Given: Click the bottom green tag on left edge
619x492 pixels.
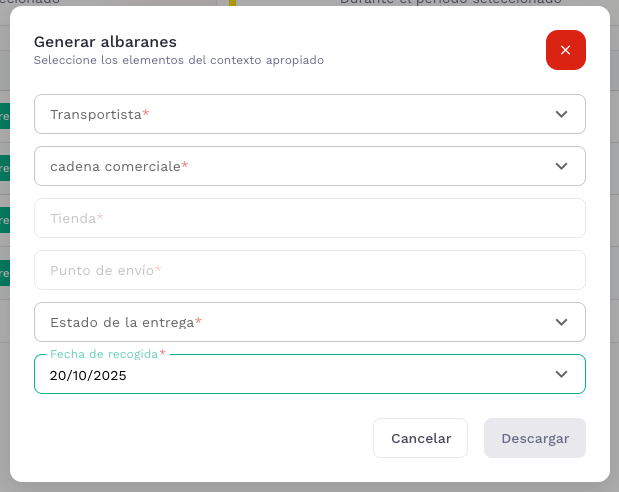Looking at the screenshot, I should point(4,272).
